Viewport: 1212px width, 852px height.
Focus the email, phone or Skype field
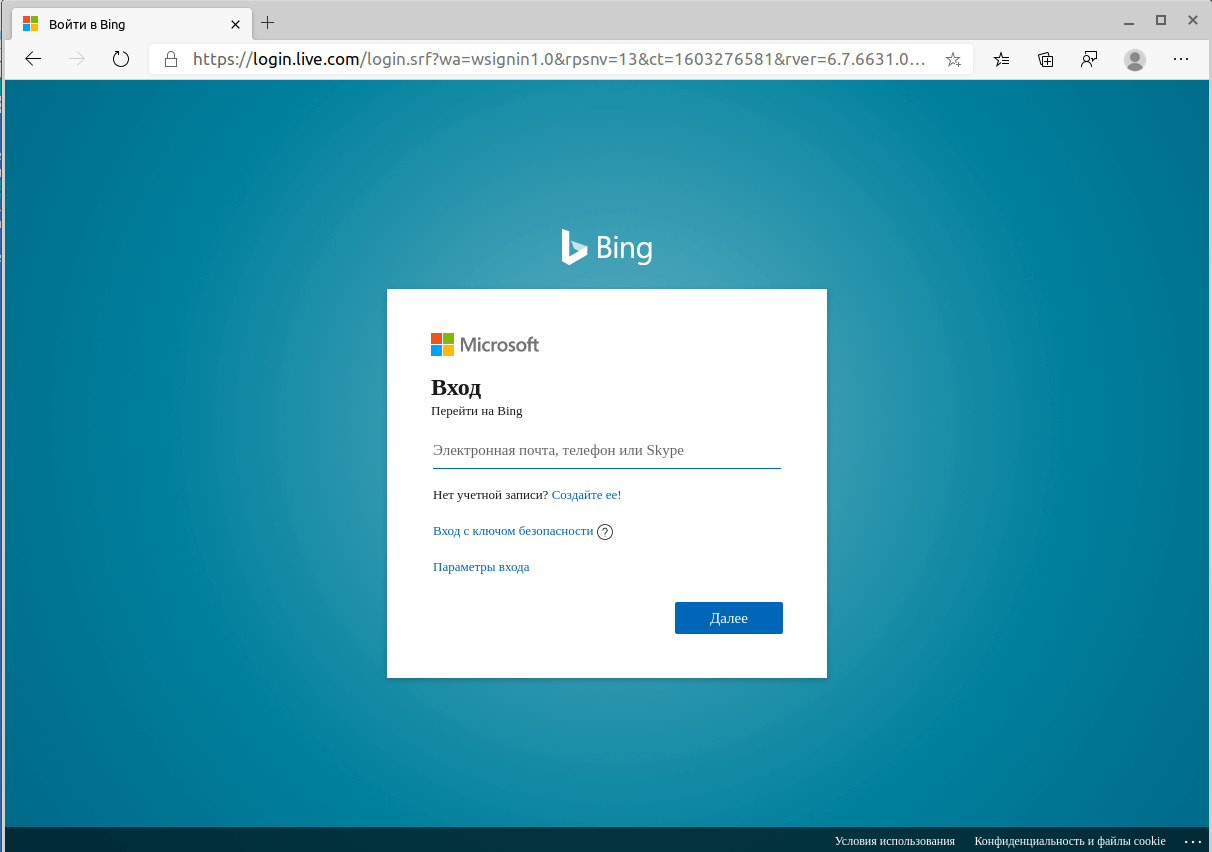coord(607,451)
